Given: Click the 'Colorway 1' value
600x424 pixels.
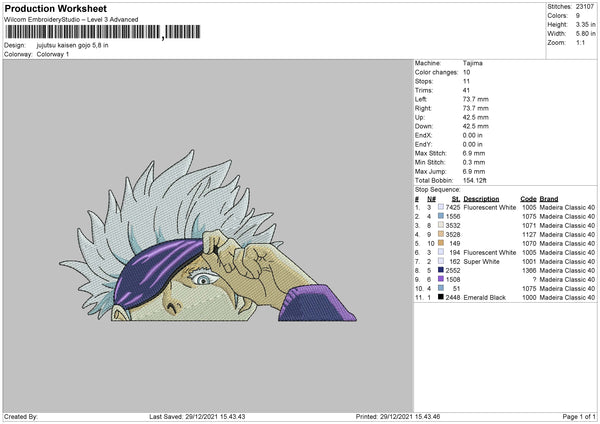Looking at the screenshot, I should click(53, 54).
